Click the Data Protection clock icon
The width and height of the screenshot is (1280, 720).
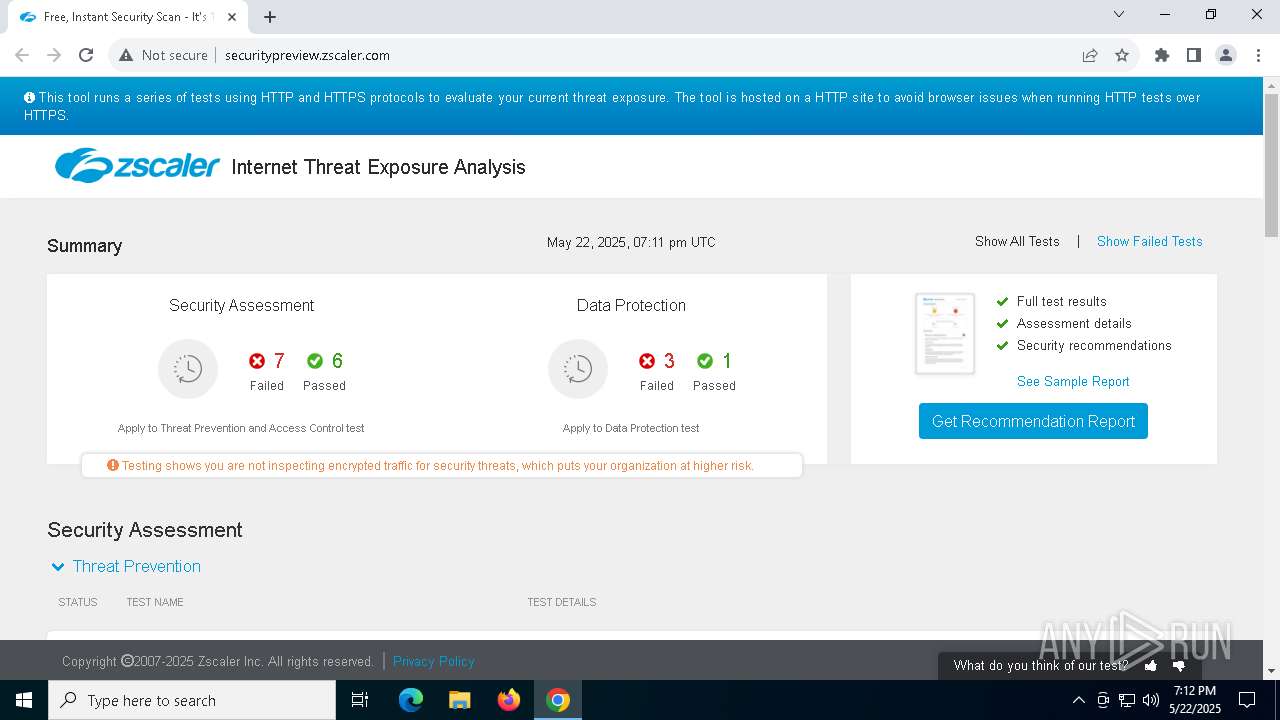[x=578, y=369]
